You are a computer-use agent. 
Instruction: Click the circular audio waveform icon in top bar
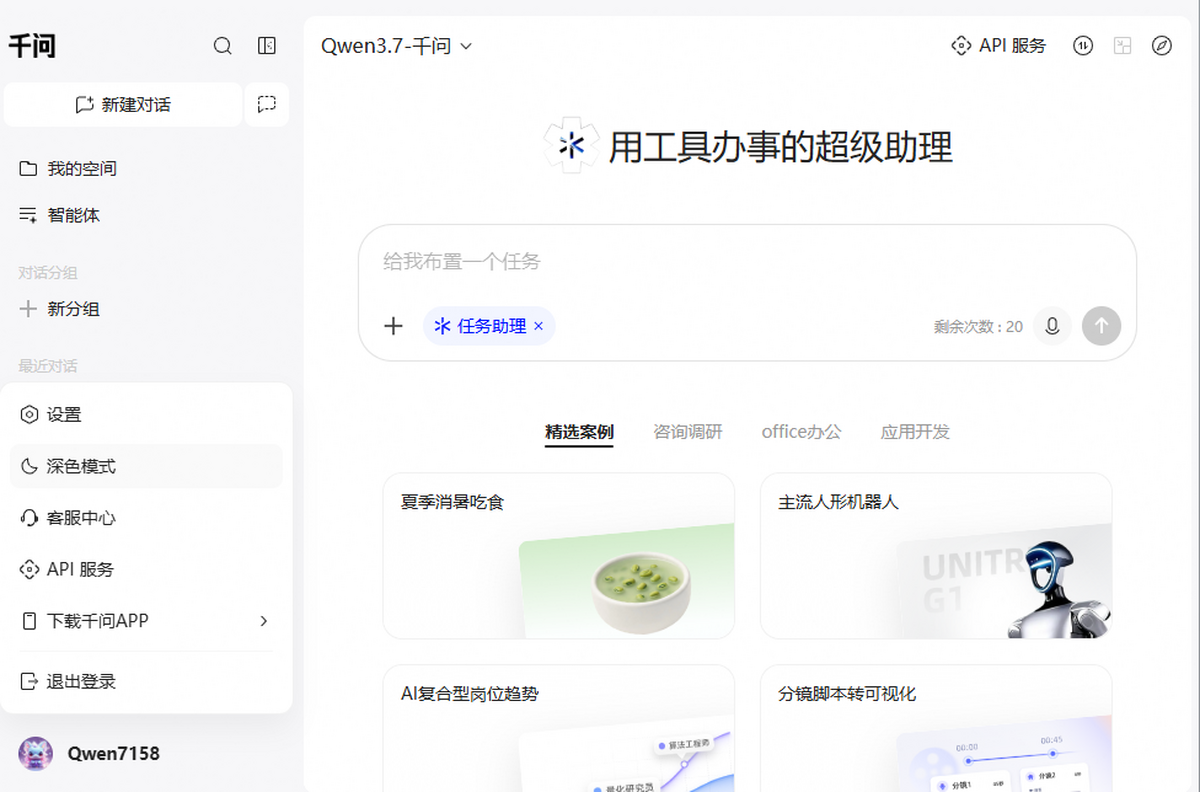coord(1083,45)
